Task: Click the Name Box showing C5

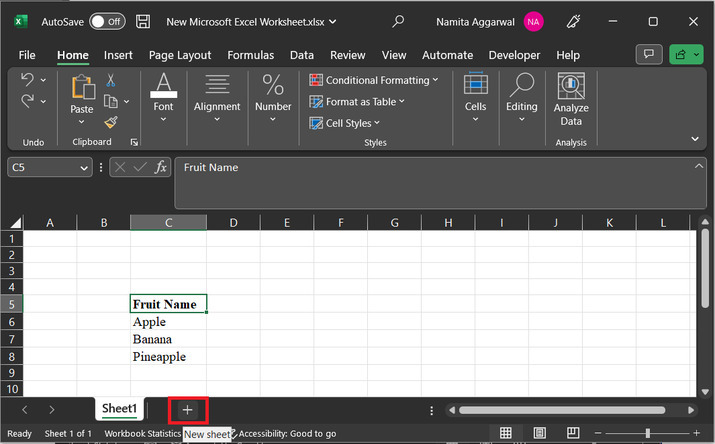Action: (50, 167)
